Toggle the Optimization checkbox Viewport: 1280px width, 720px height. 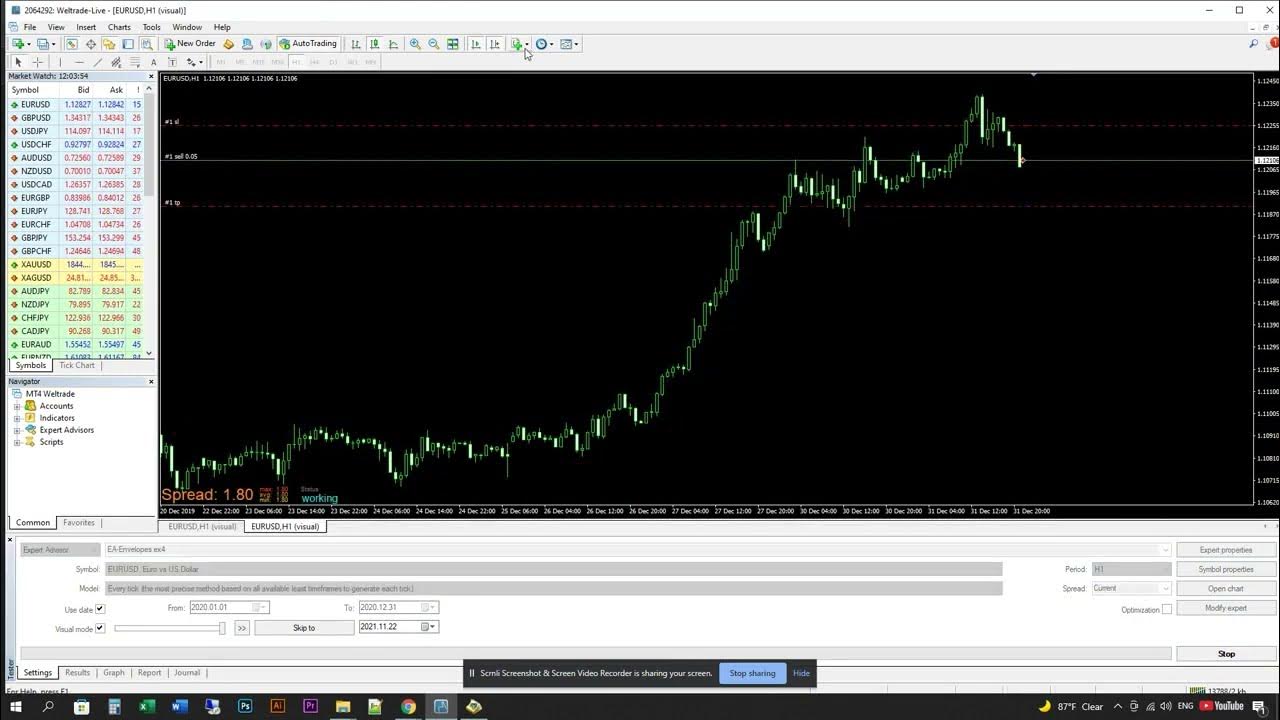pos(1166,609)
